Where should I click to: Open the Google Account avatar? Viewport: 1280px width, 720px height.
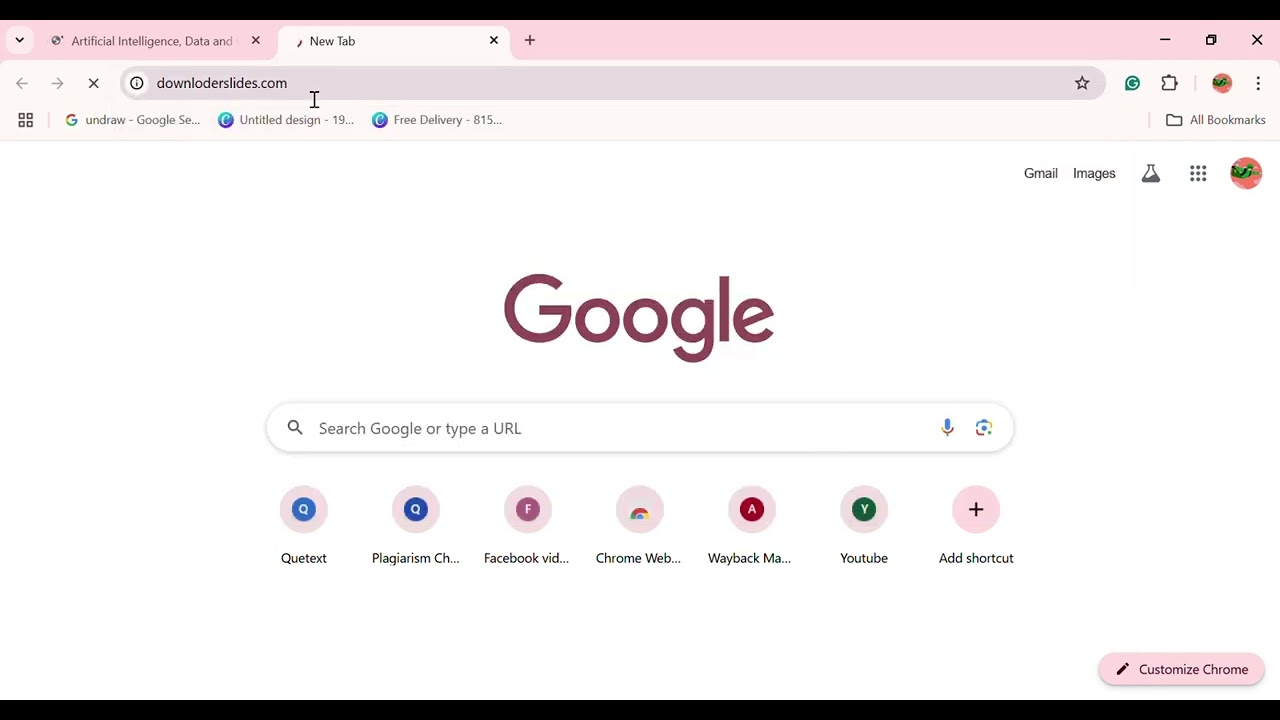click(x=1246, y=174)
